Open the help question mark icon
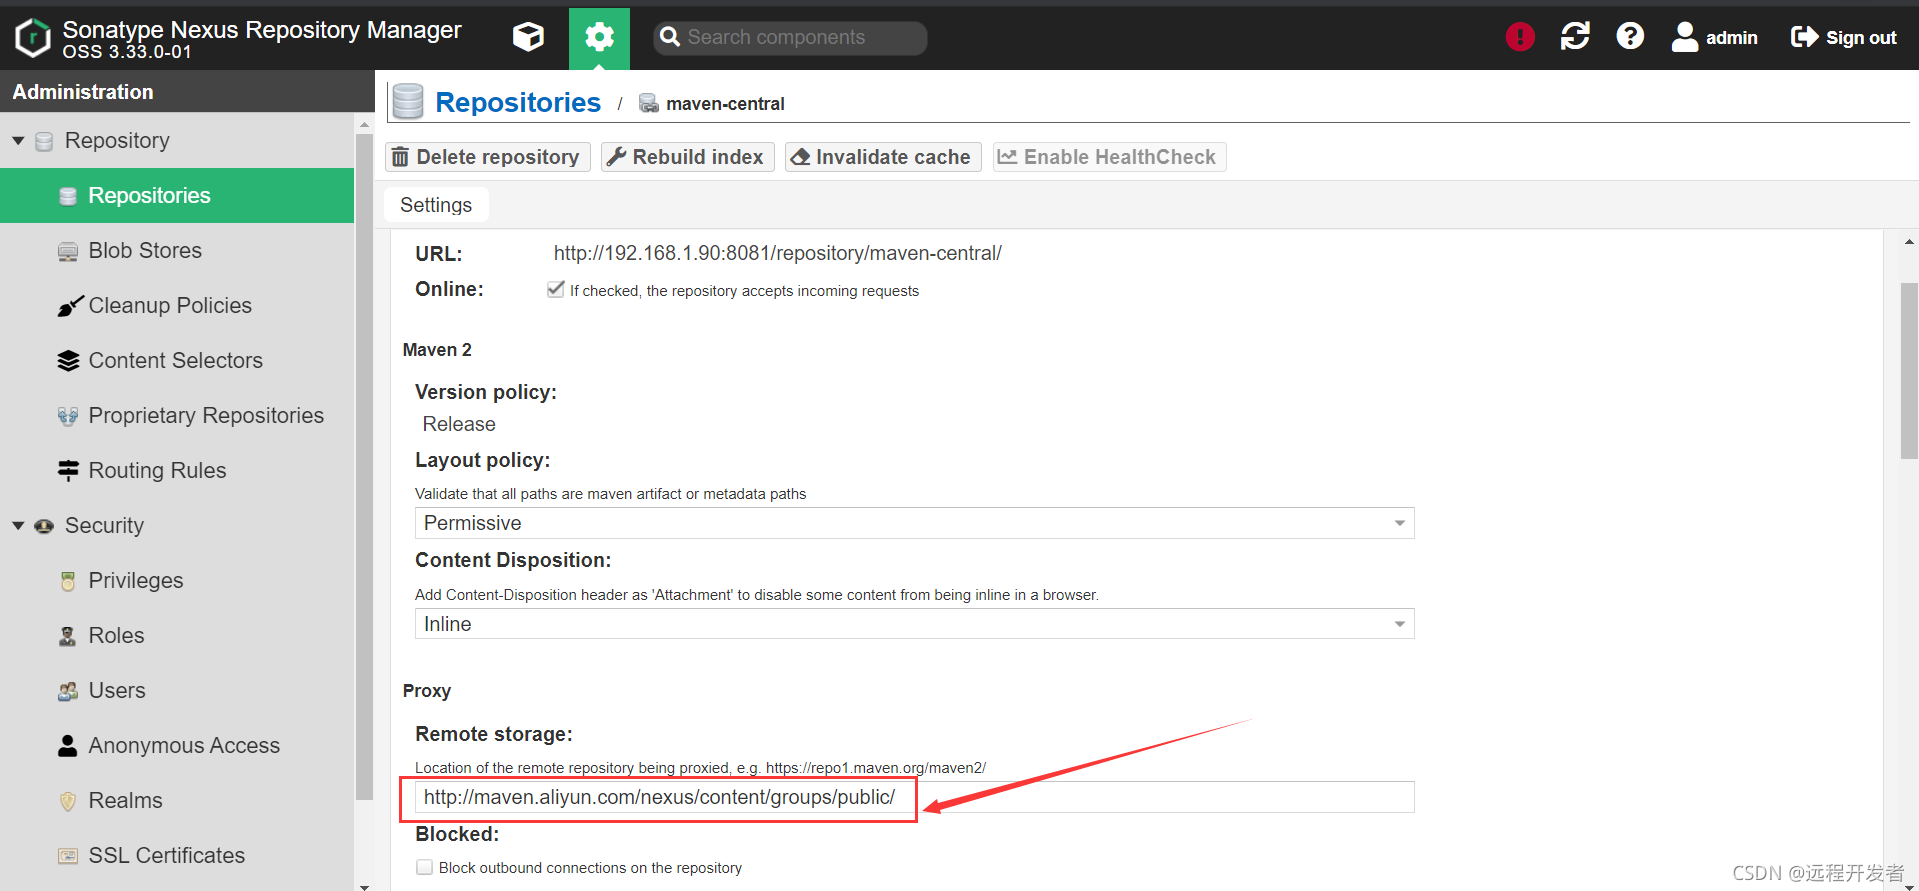 coord(1630,37)
